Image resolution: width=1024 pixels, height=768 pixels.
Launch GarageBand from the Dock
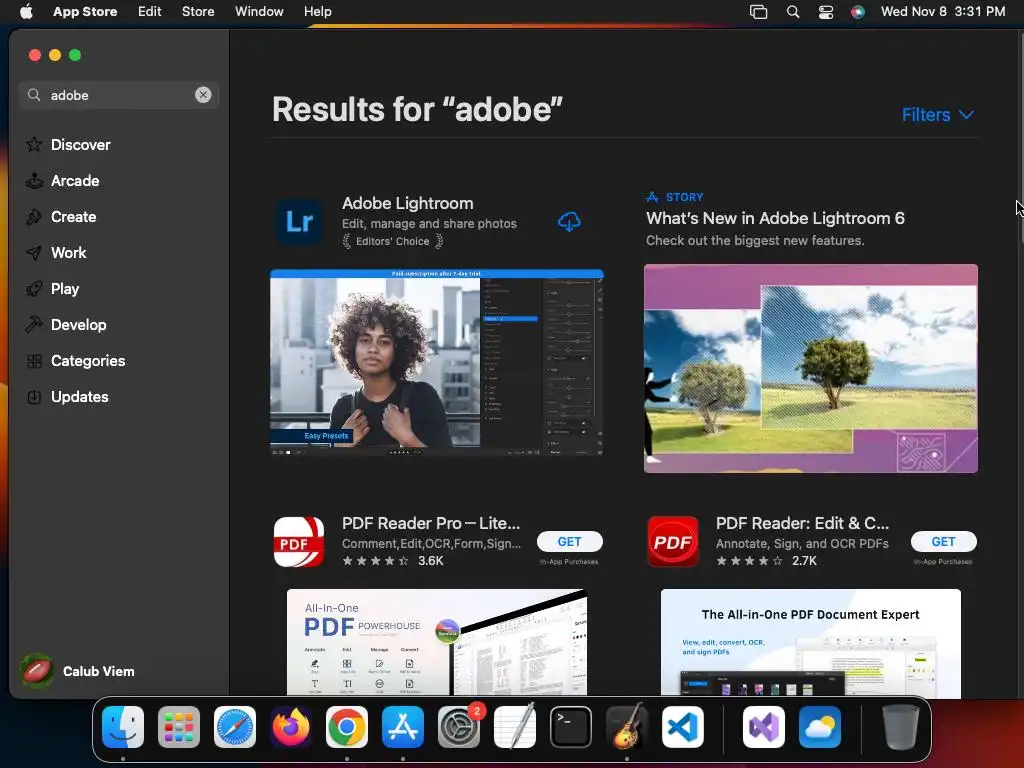pyautogui.click(x=627, y=727)
